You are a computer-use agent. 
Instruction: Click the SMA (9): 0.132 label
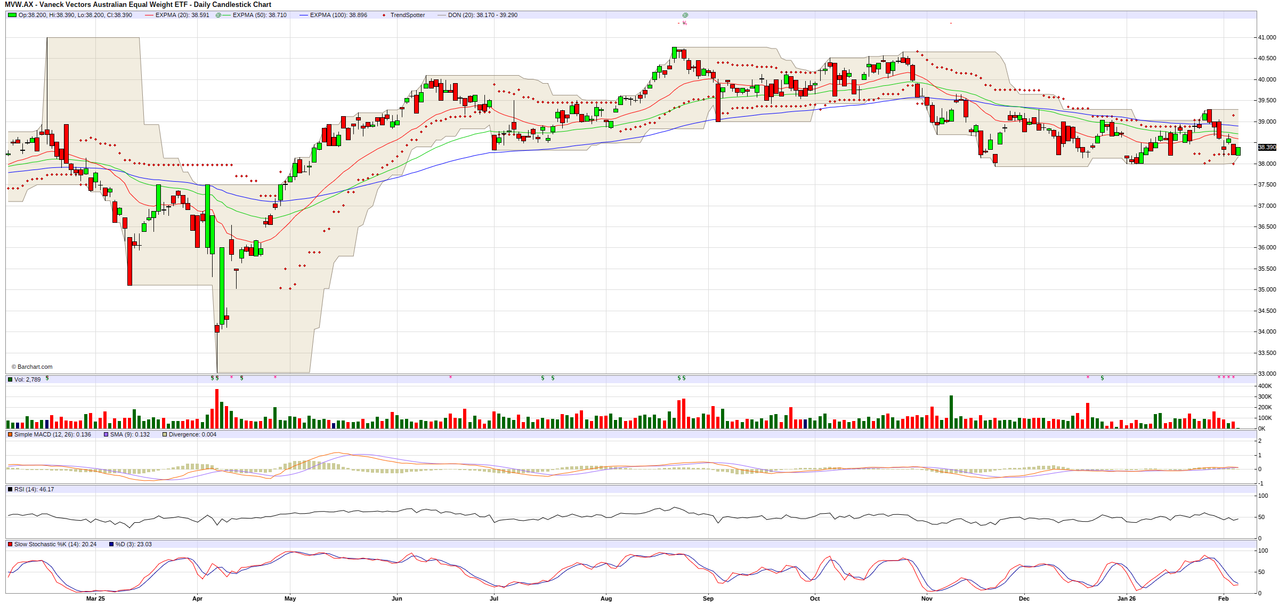[130, 435]
